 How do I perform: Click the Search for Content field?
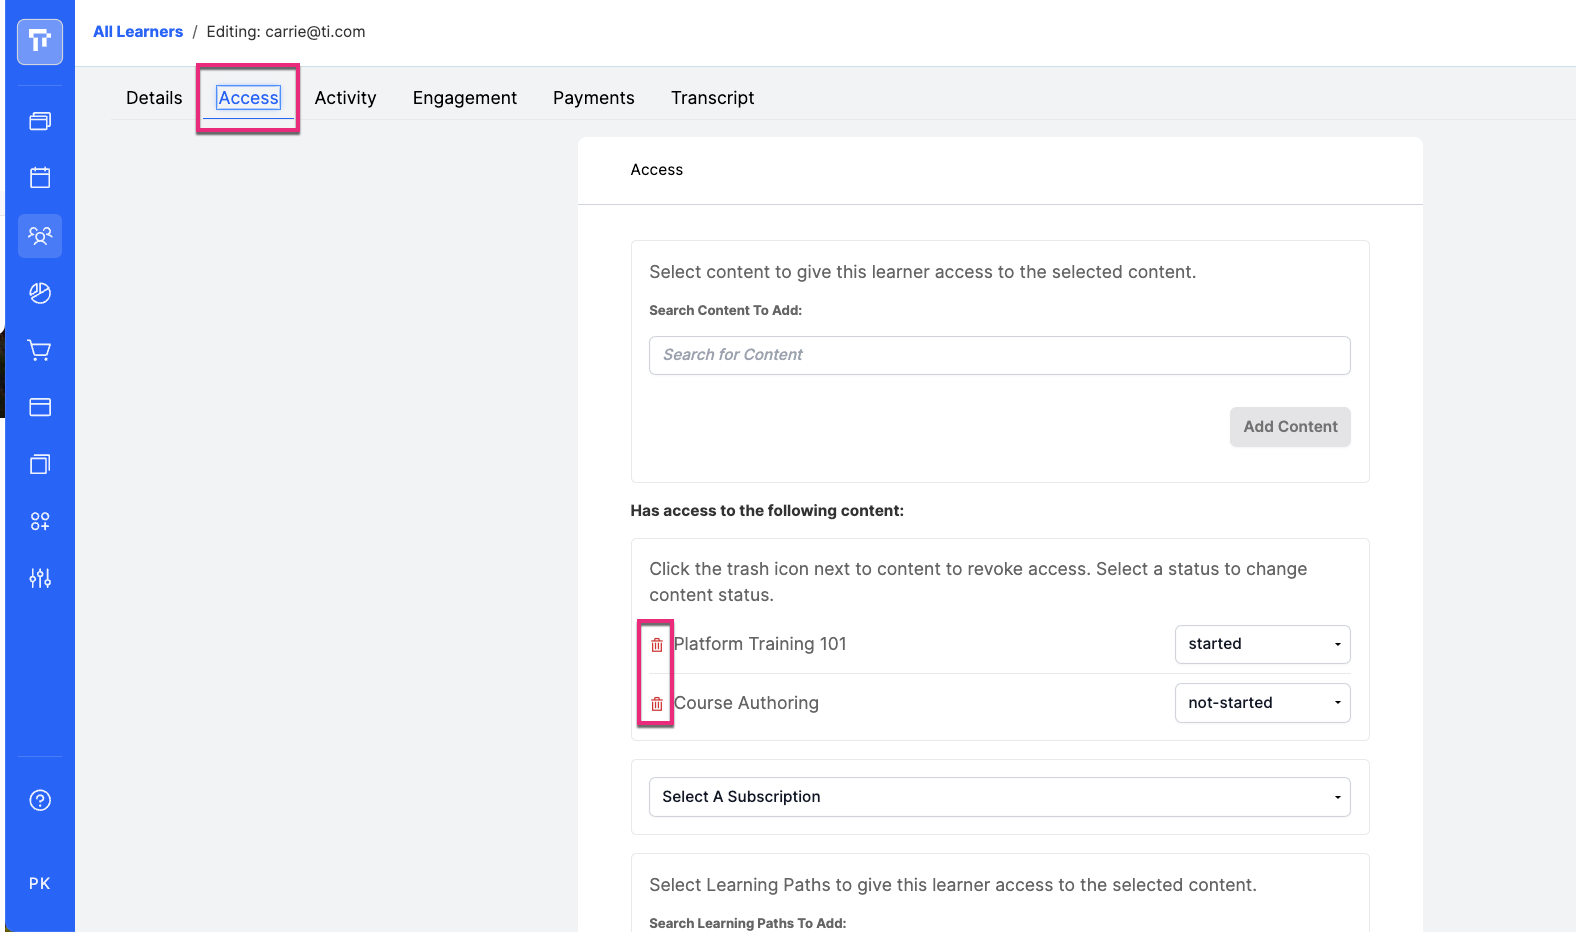click(999, 355)
